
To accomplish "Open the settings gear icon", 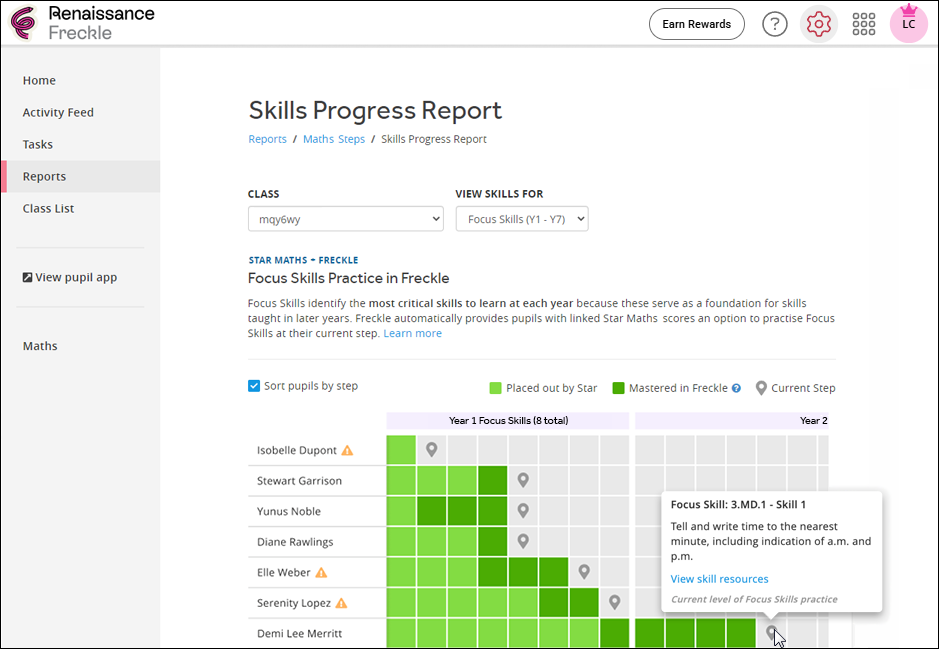I will coord(819,24).
